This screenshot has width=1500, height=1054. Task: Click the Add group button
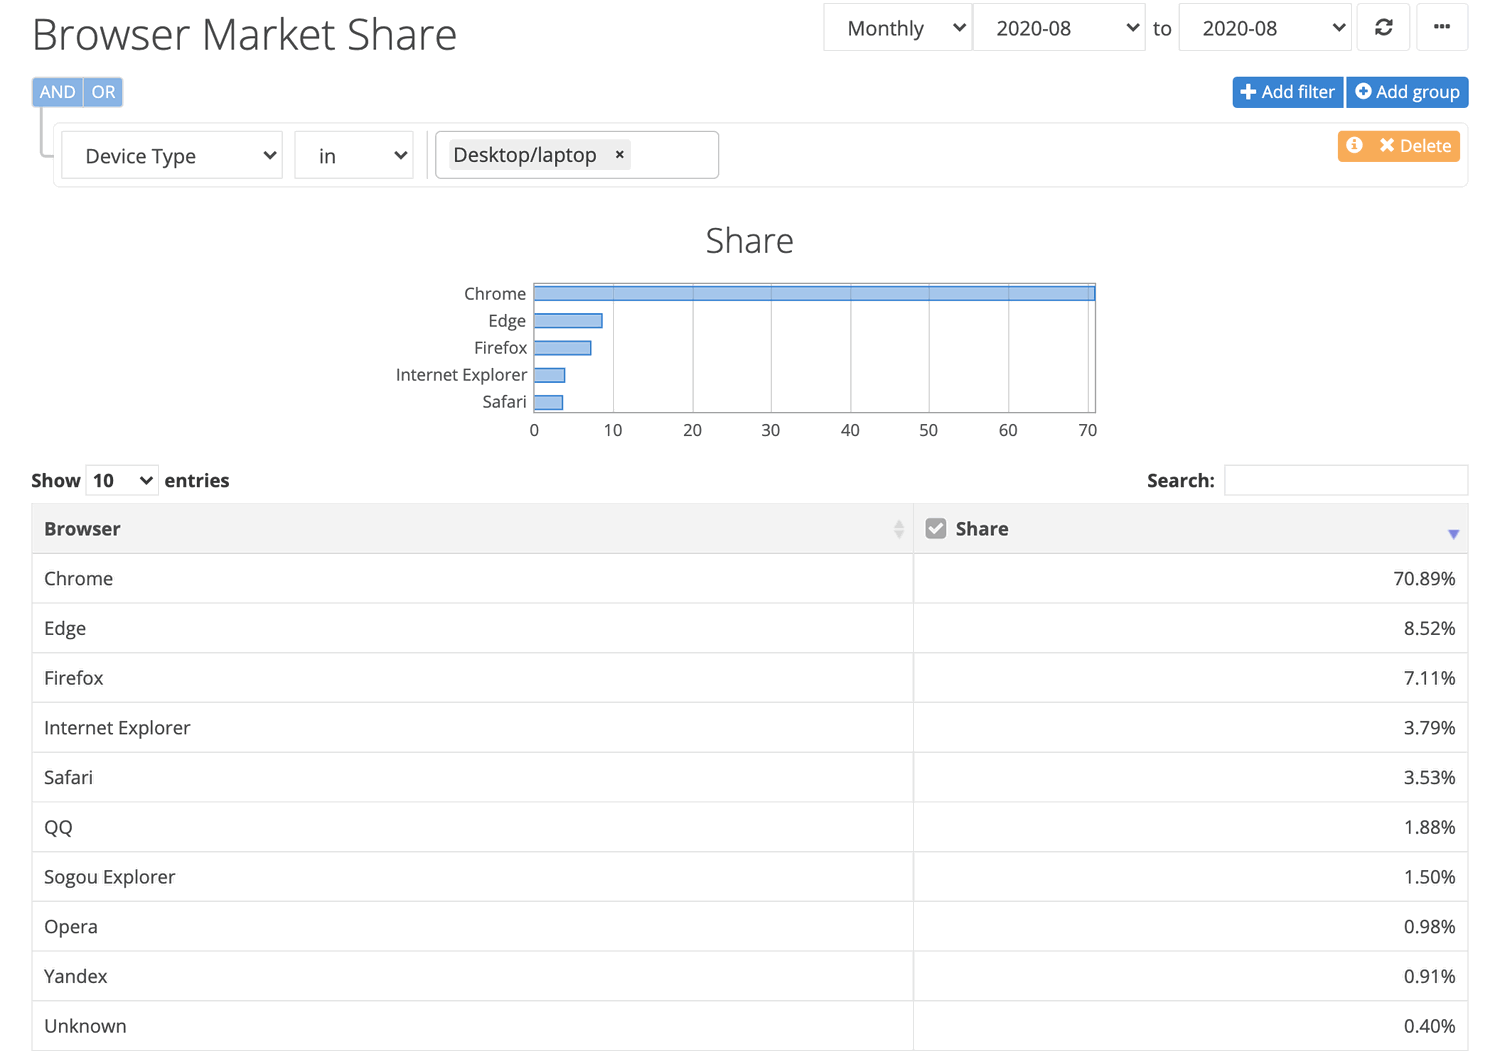[x=1407, y=92]
